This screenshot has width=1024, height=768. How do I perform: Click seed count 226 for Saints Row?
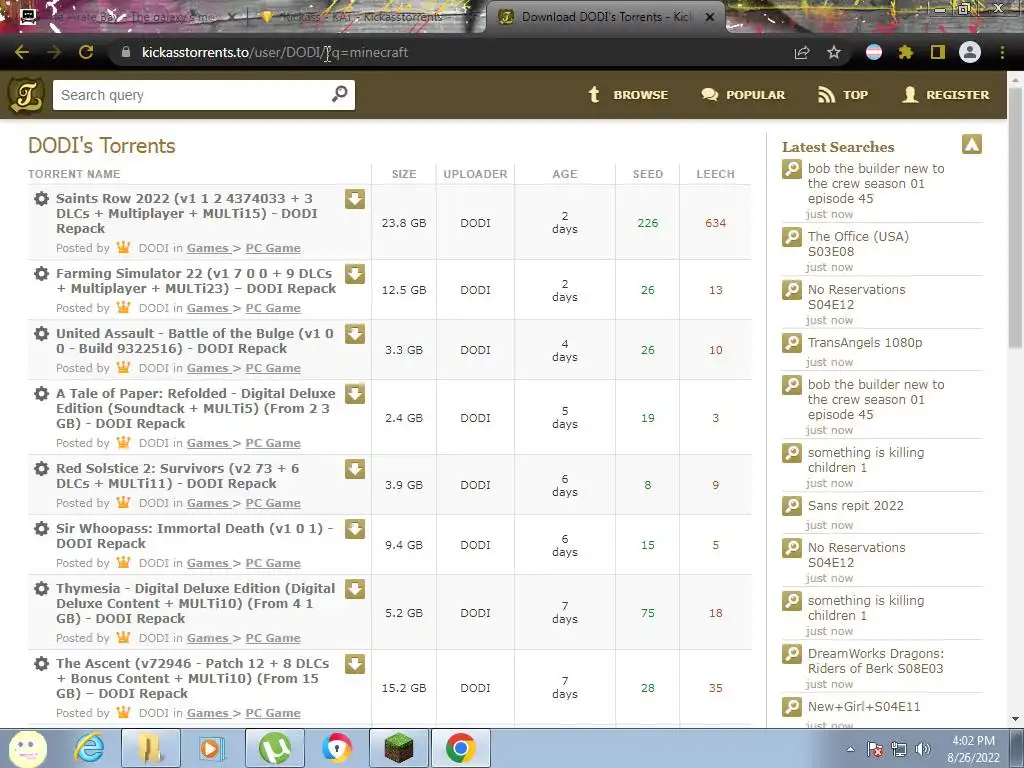pos(648,223)
